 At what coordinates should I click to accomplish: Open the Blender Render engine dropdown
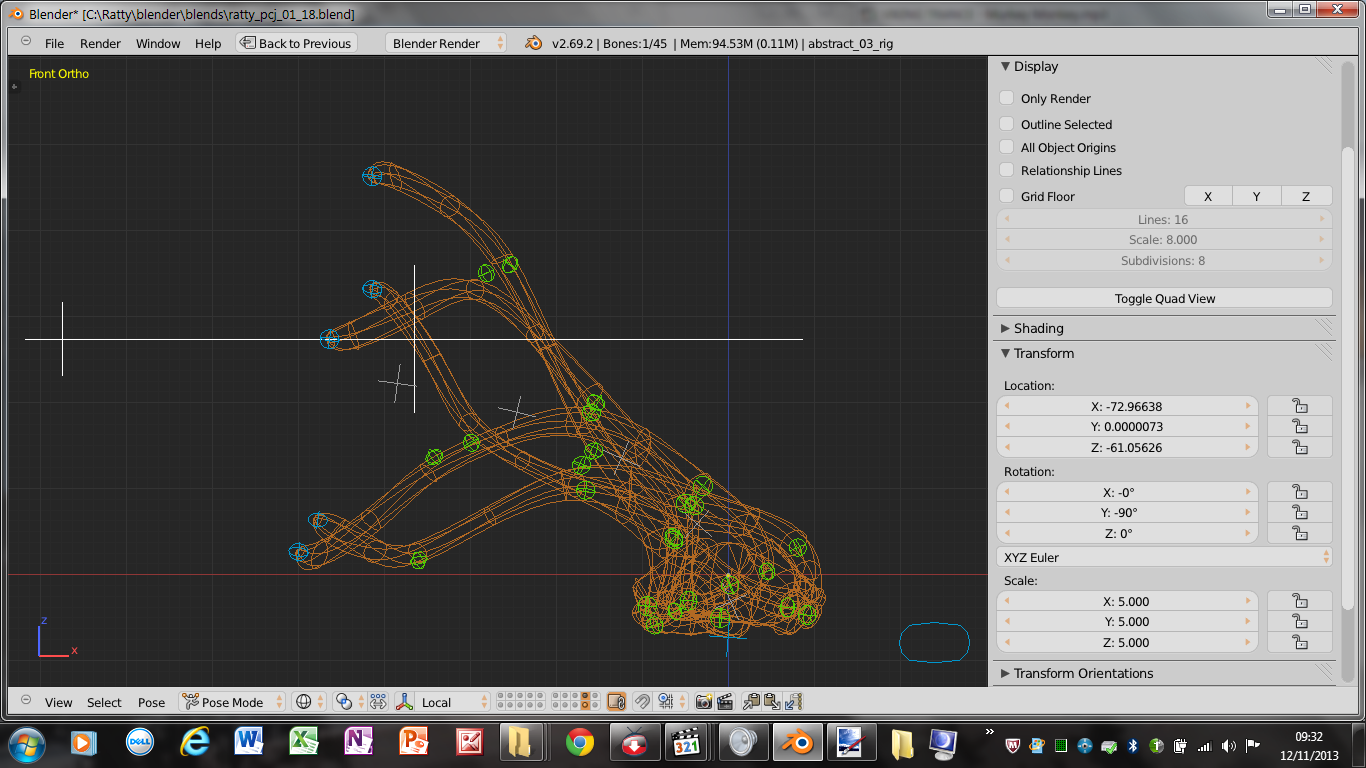pyautogui.click(x=446, y=43)
